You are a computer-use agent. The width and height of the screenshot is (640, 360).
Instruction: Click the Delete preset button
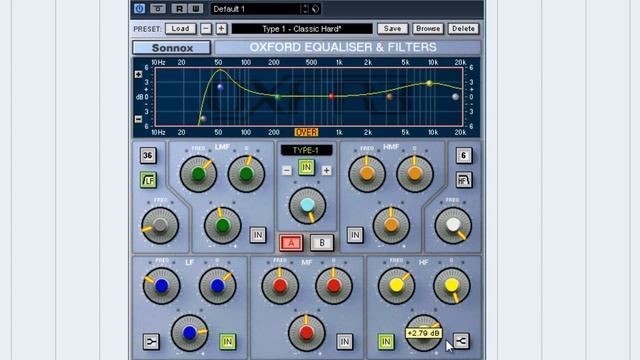click(x=463, y=29)
